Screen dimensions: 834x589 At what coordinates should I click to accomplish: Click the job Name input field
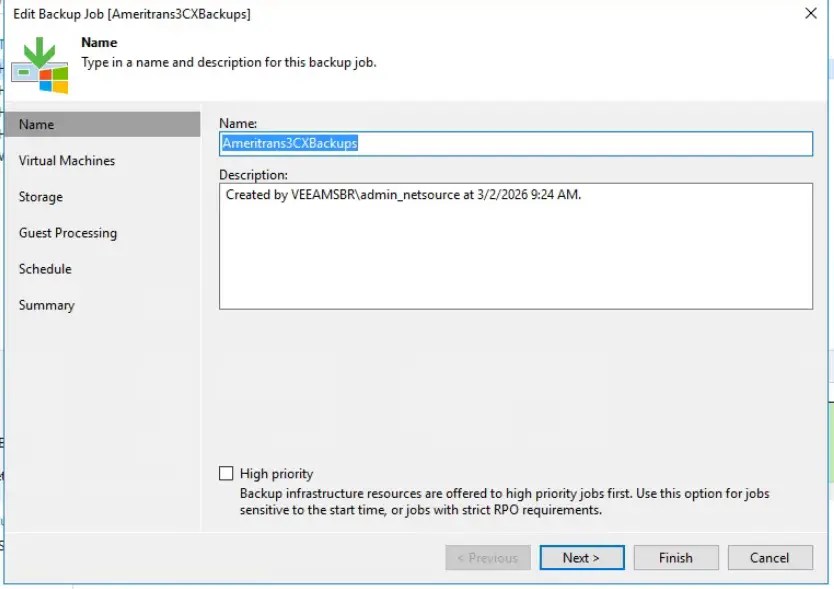coord(515,144)
